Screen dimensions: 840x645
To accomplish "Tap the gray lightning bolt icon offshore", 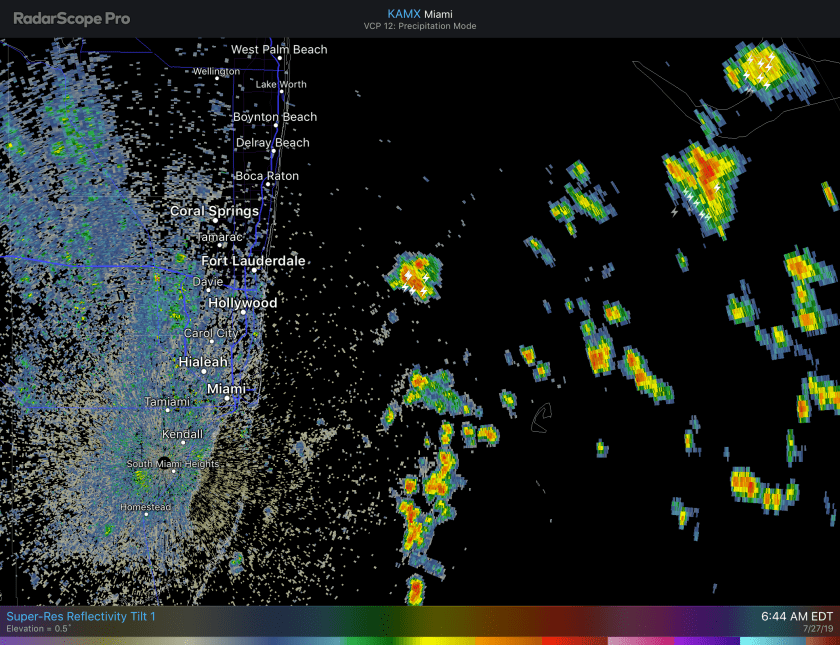I will (x=675, y=212).
